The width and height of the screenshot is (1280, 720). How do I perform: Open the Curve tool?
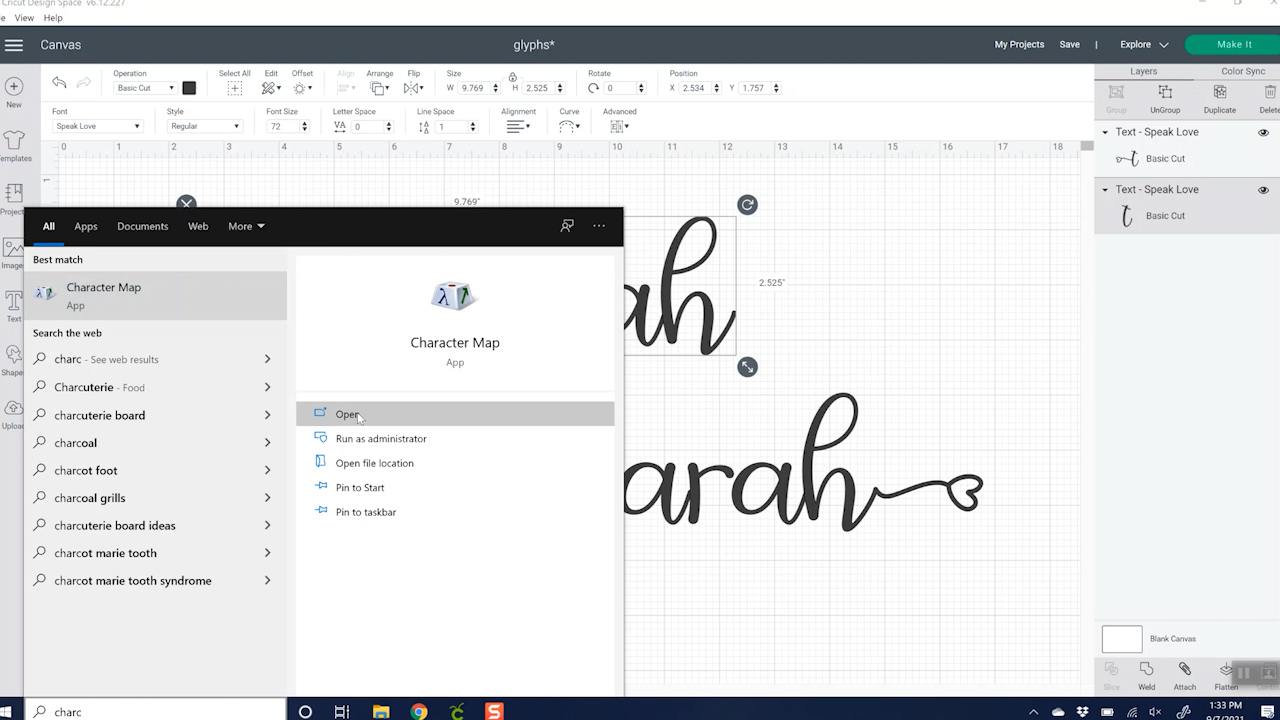(x=569, y=126)
